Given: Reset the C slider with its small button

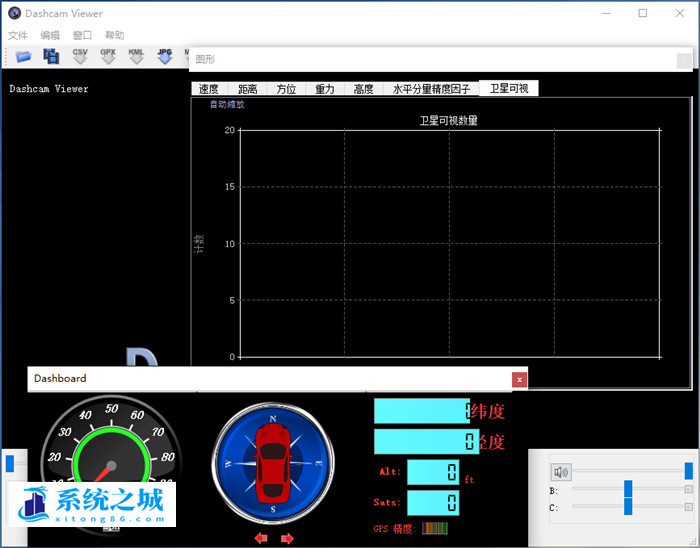Looking at the screenshot, I should pyautogui.click(x=688, y=506).
